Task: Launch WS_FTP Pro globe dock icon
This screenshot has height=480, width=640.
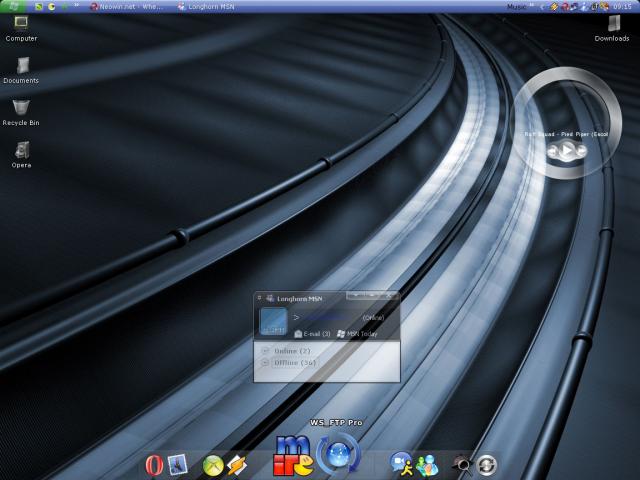Action: tap(338, 455)
